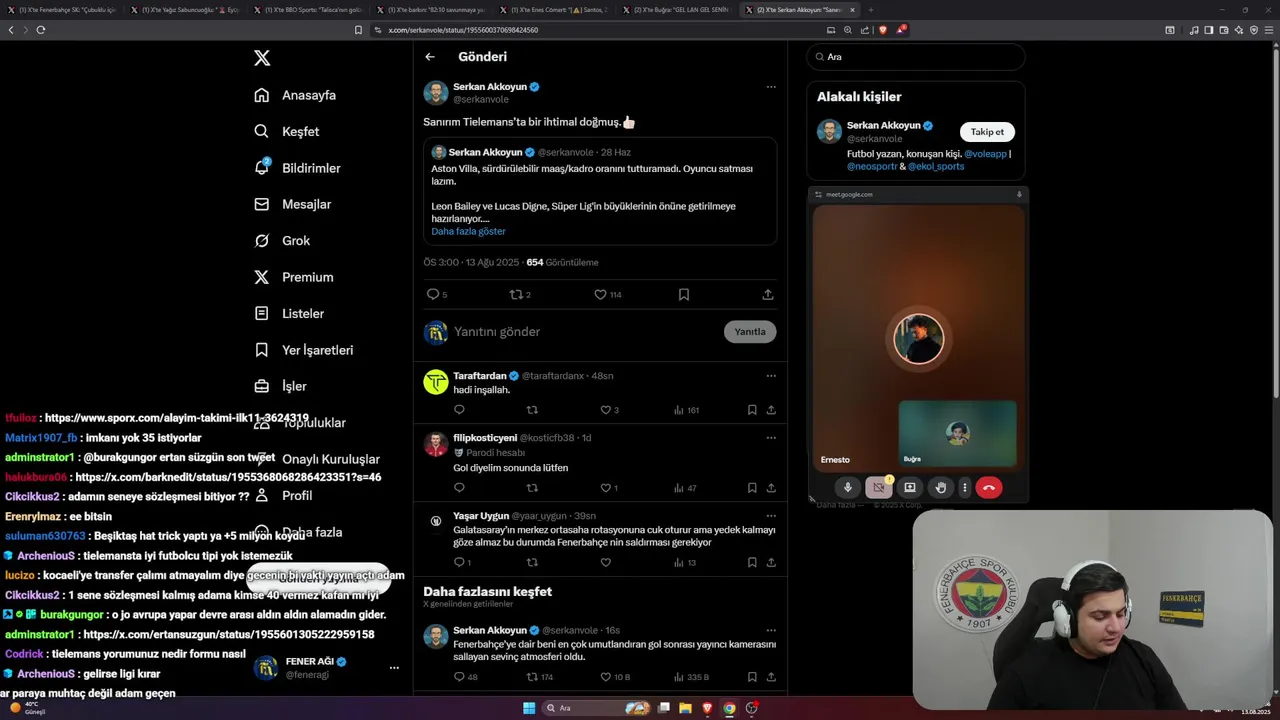The width and height of the screenshot is (1280, 720).
Task: Open Keşfet in the left navigation
Action: click(287, 131)
